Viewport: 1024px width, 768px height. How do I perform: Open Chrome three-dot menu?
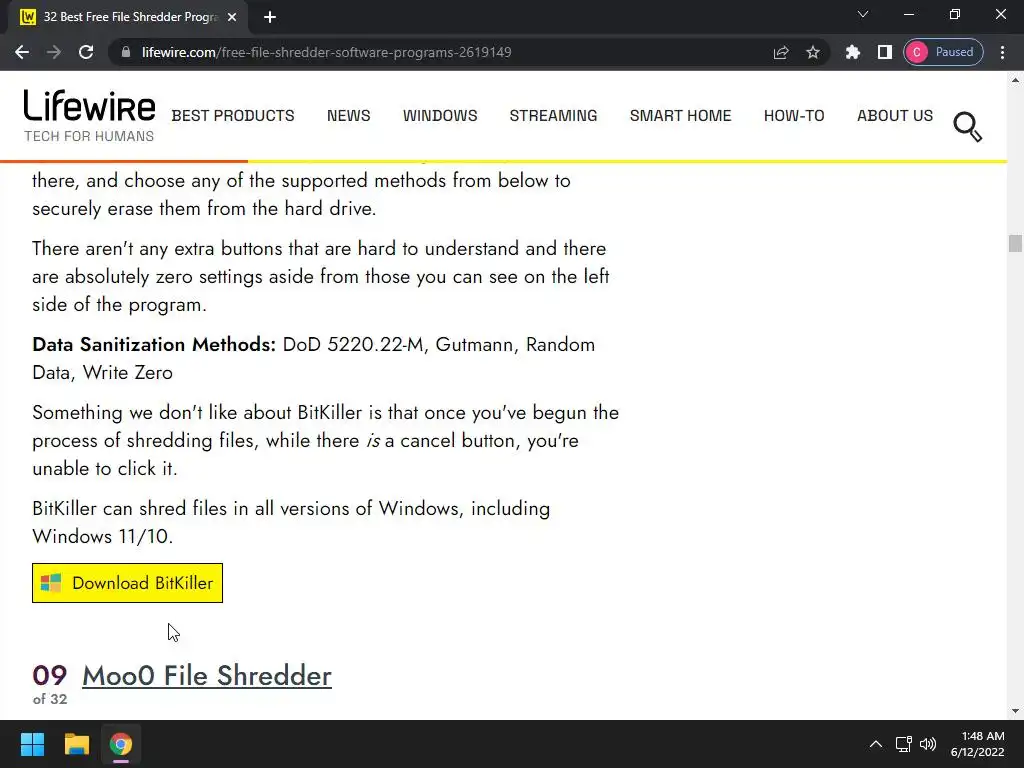1002,52
